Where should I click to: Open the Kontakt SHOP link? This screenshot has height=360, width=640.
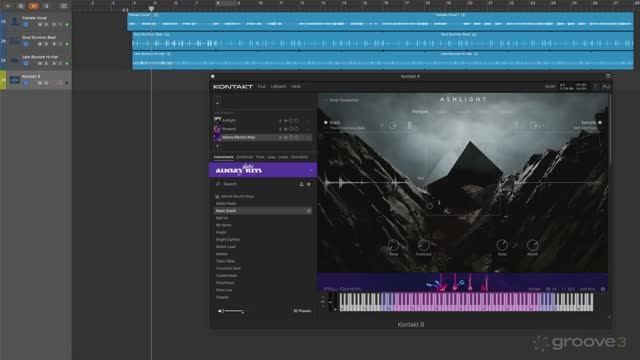[x=550, y=87]
